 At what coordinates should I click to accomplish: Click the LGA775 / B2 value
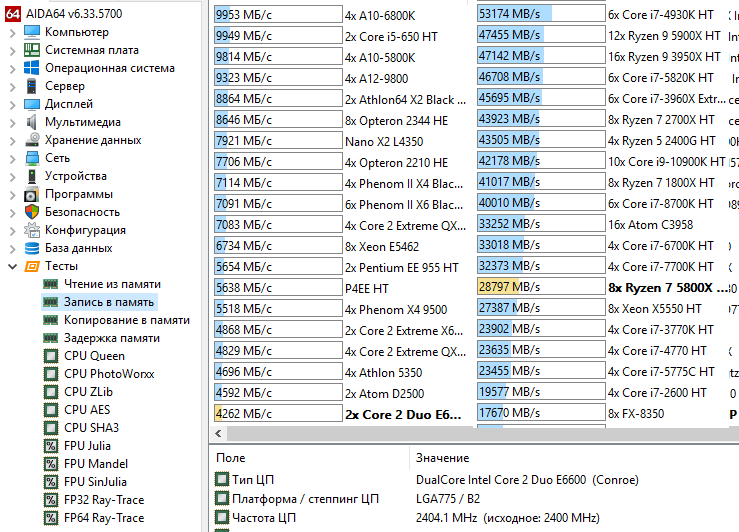tap(447, 499)
